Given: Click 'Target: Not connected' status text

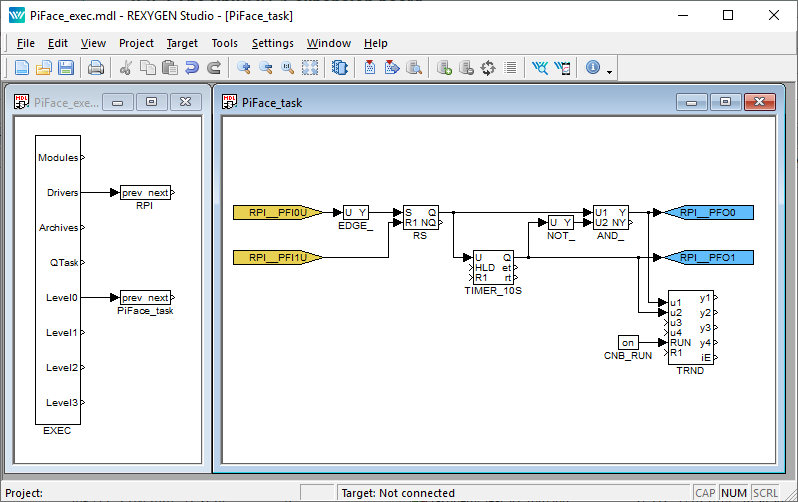Looking at the screenshot, I should 398,493.
